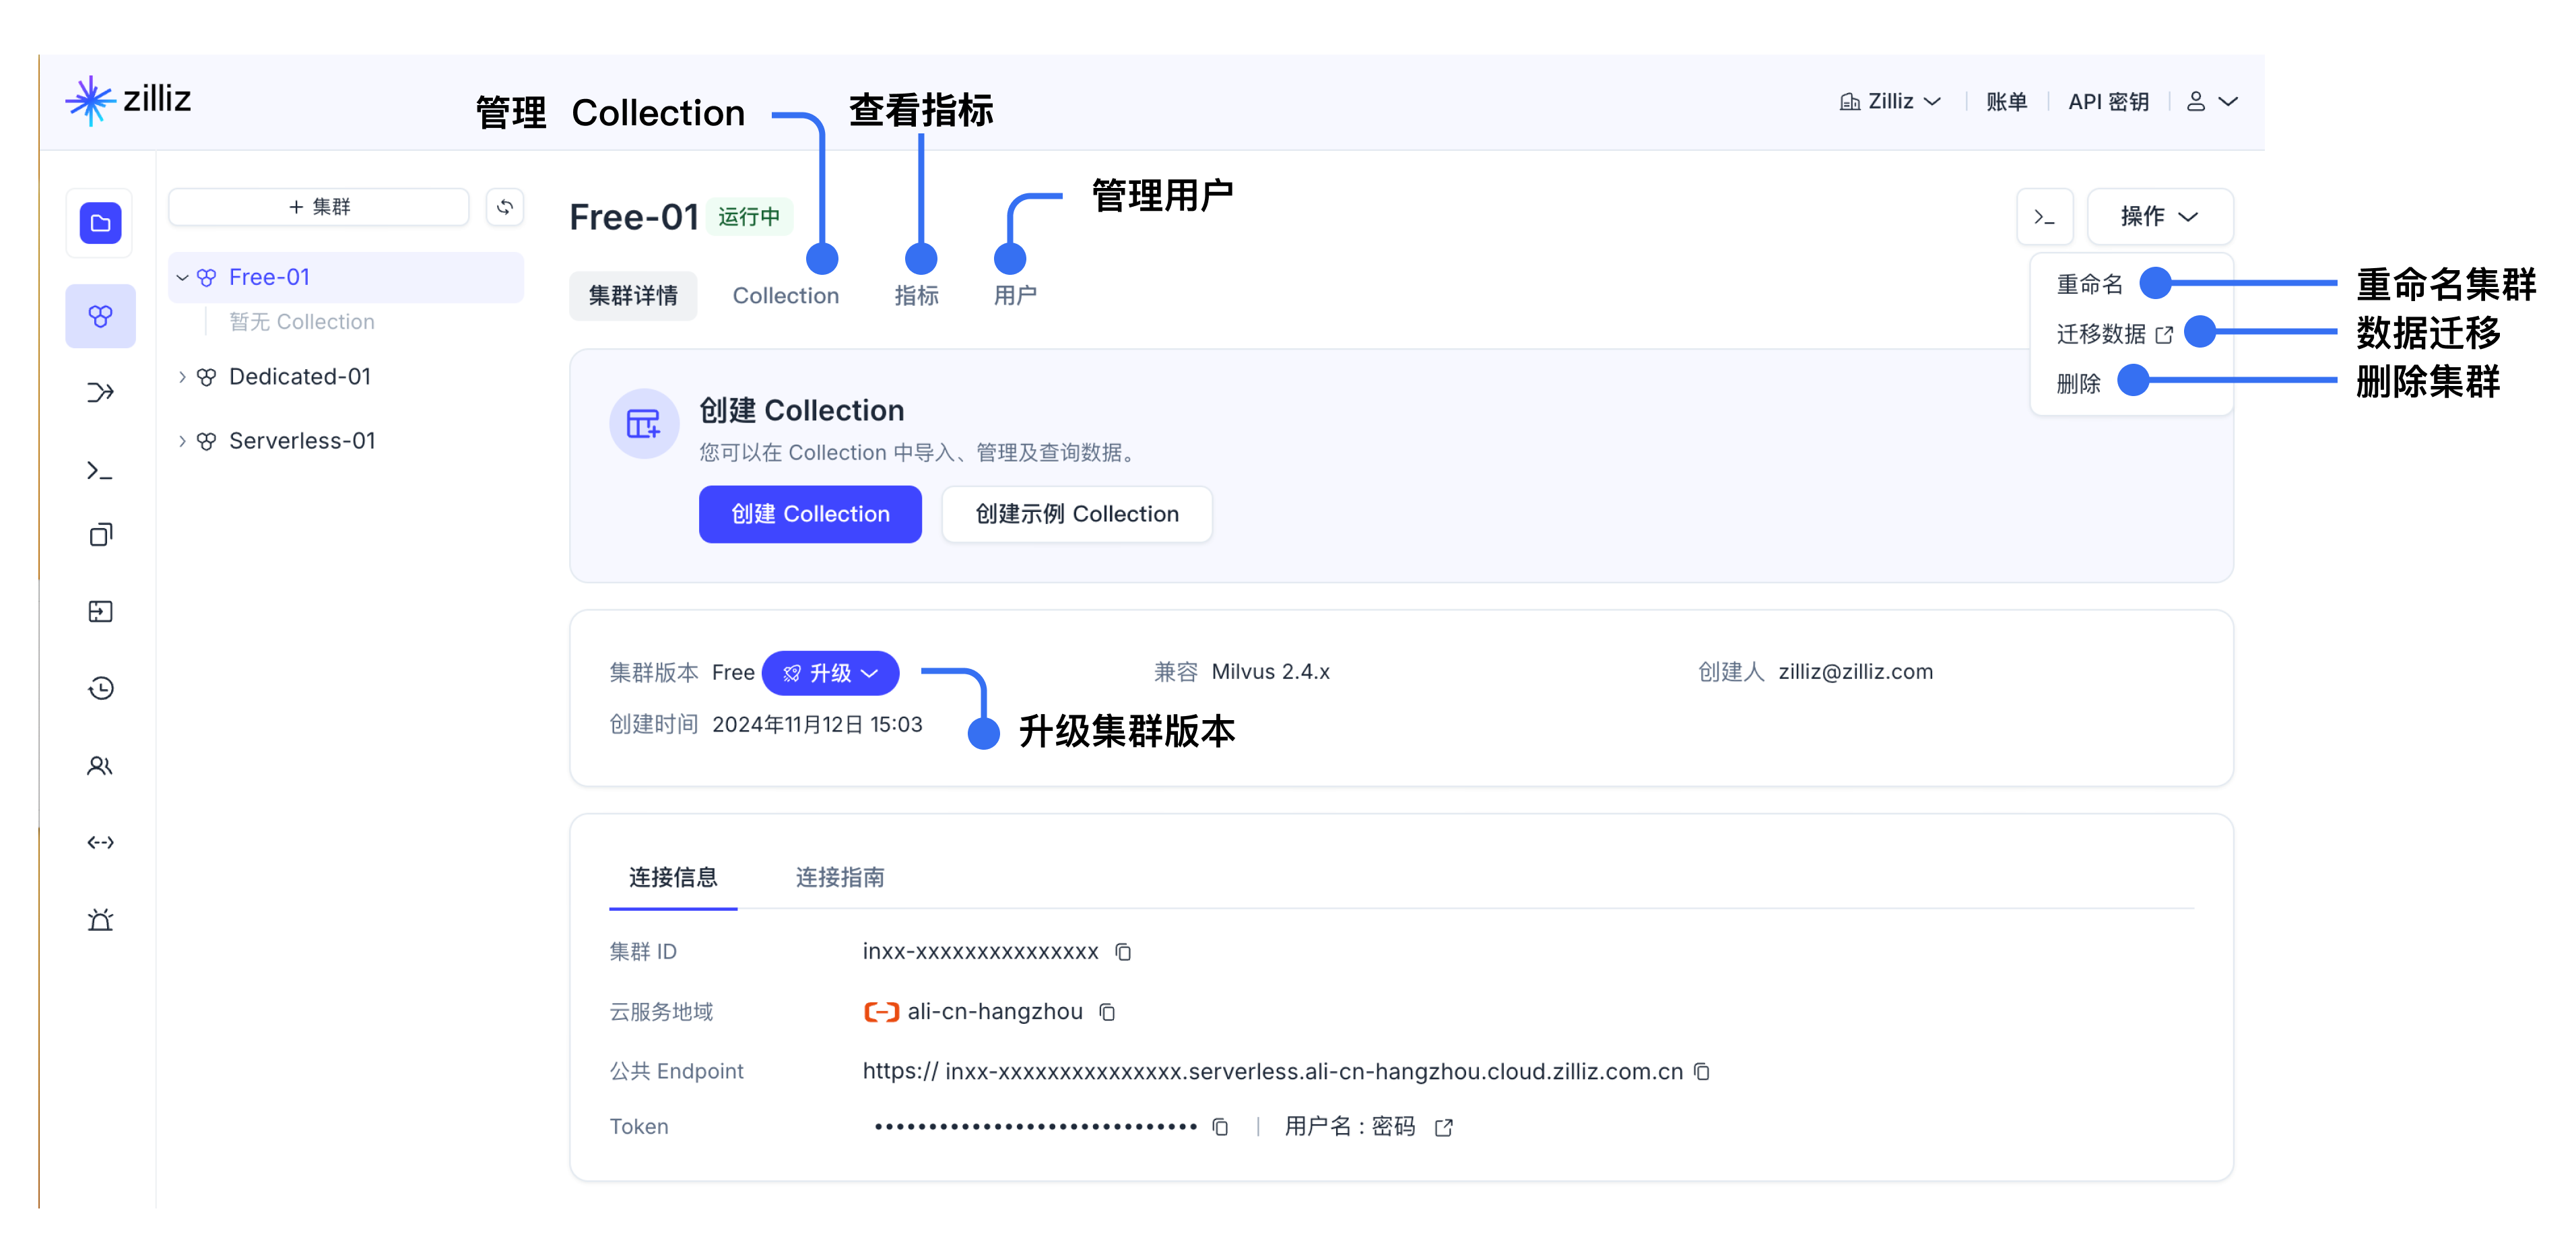Click the refresh cluster list icon

[x=505, y=207]
